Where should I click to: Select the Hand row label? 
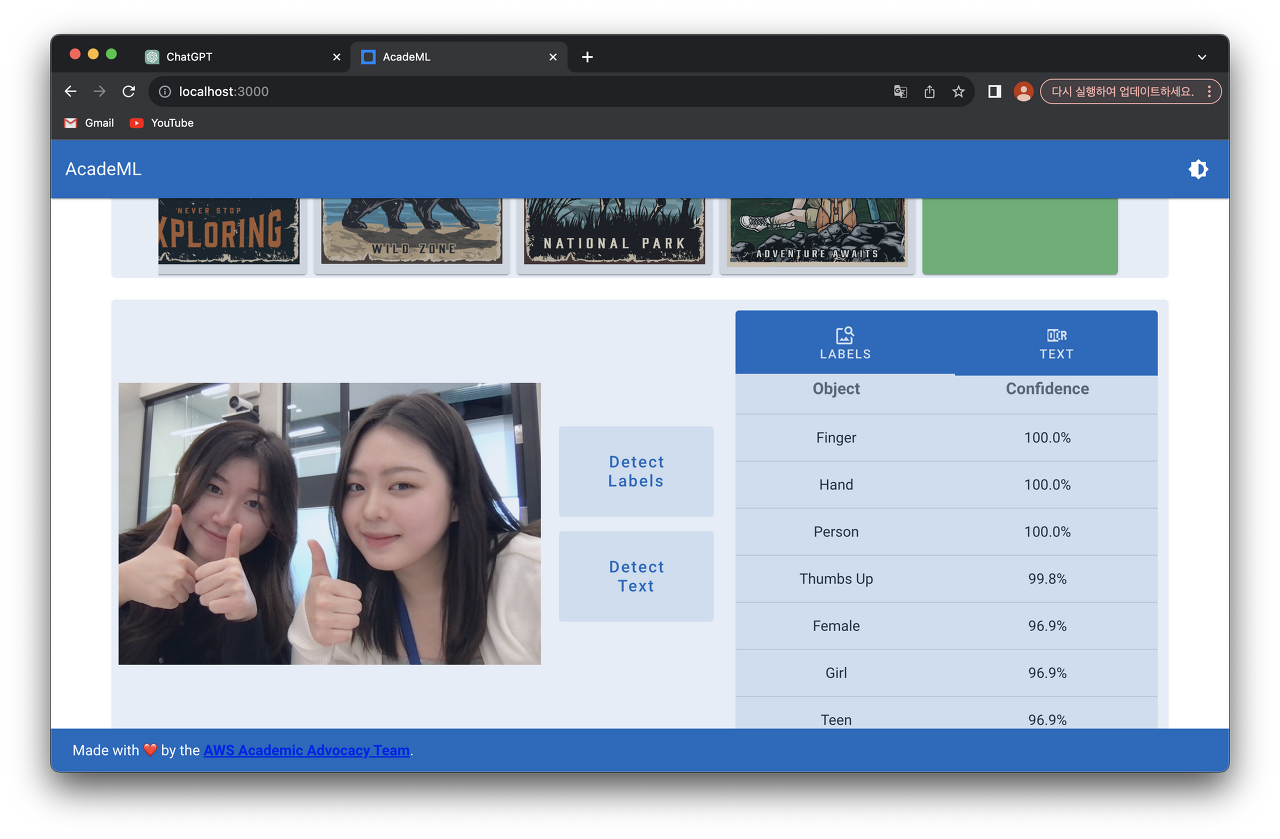[836, 485]
